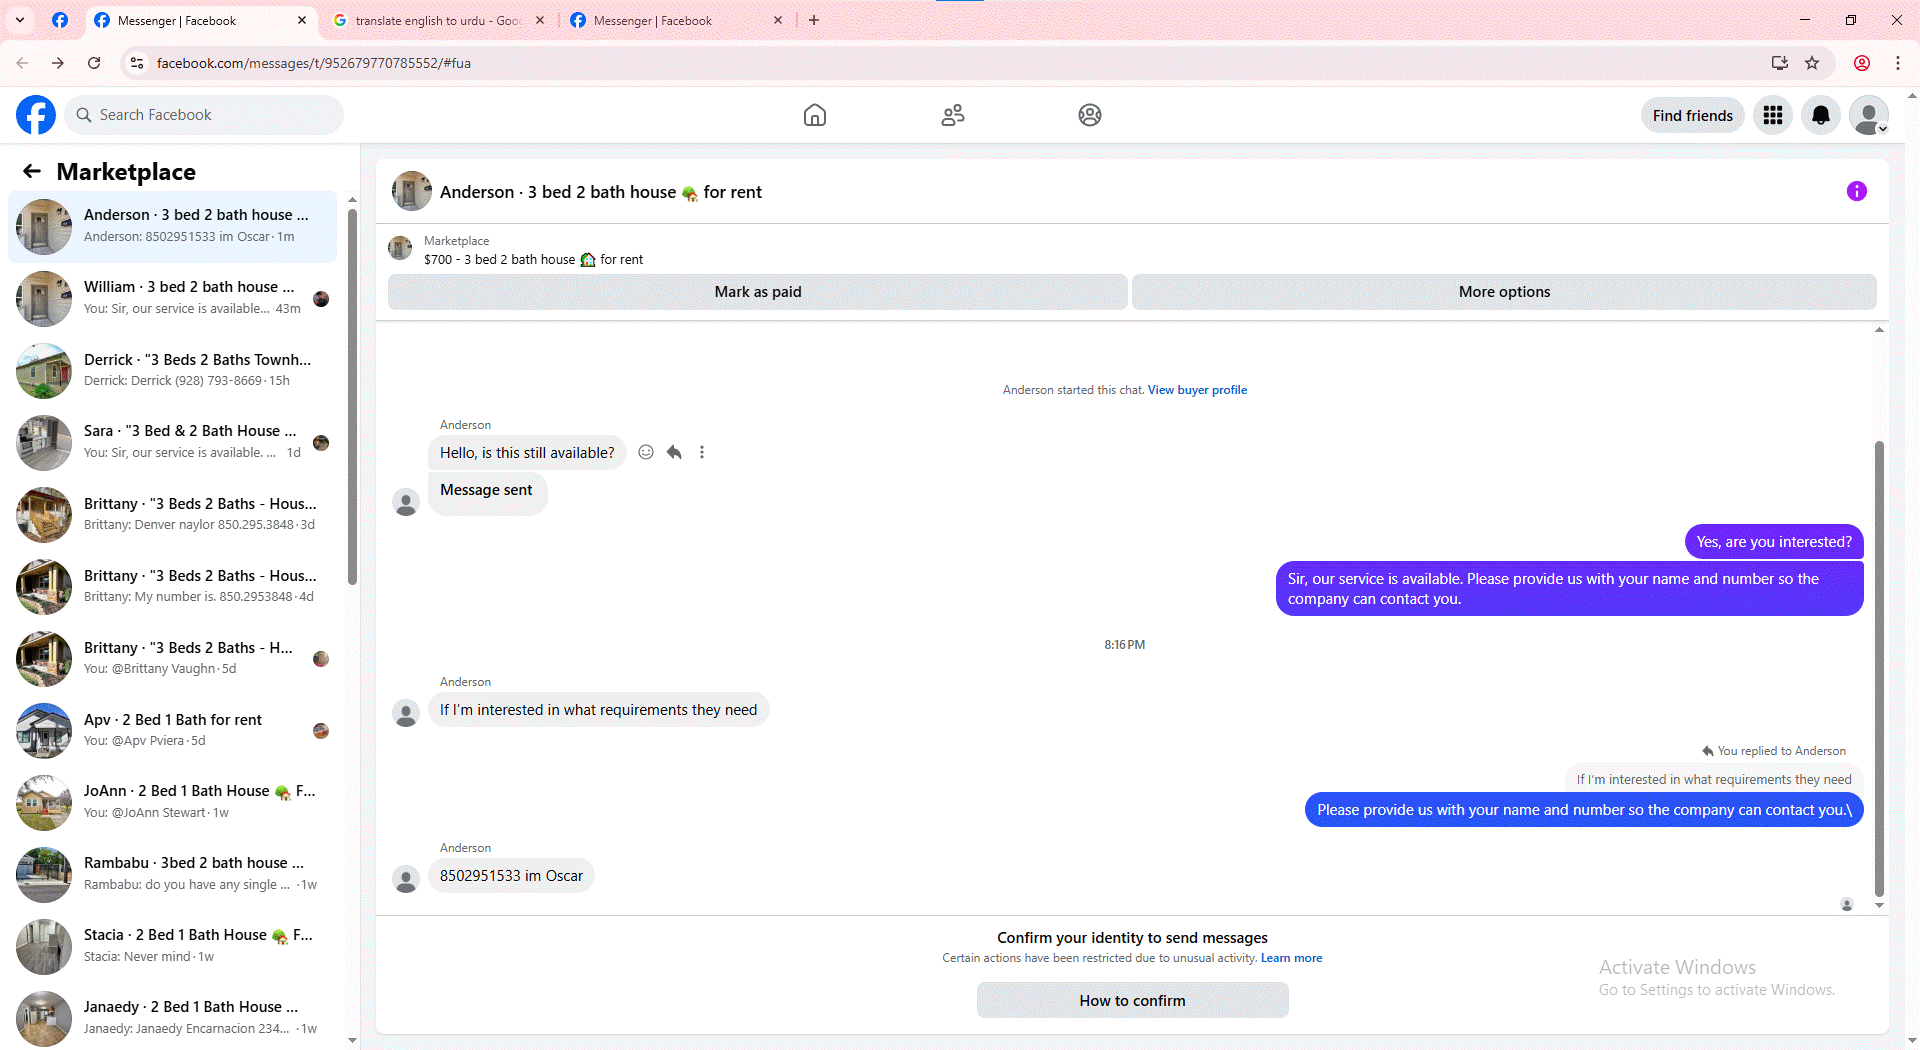Click the install app icon in address bar
The image size is (1920, 1050).
coord(1780,63)
